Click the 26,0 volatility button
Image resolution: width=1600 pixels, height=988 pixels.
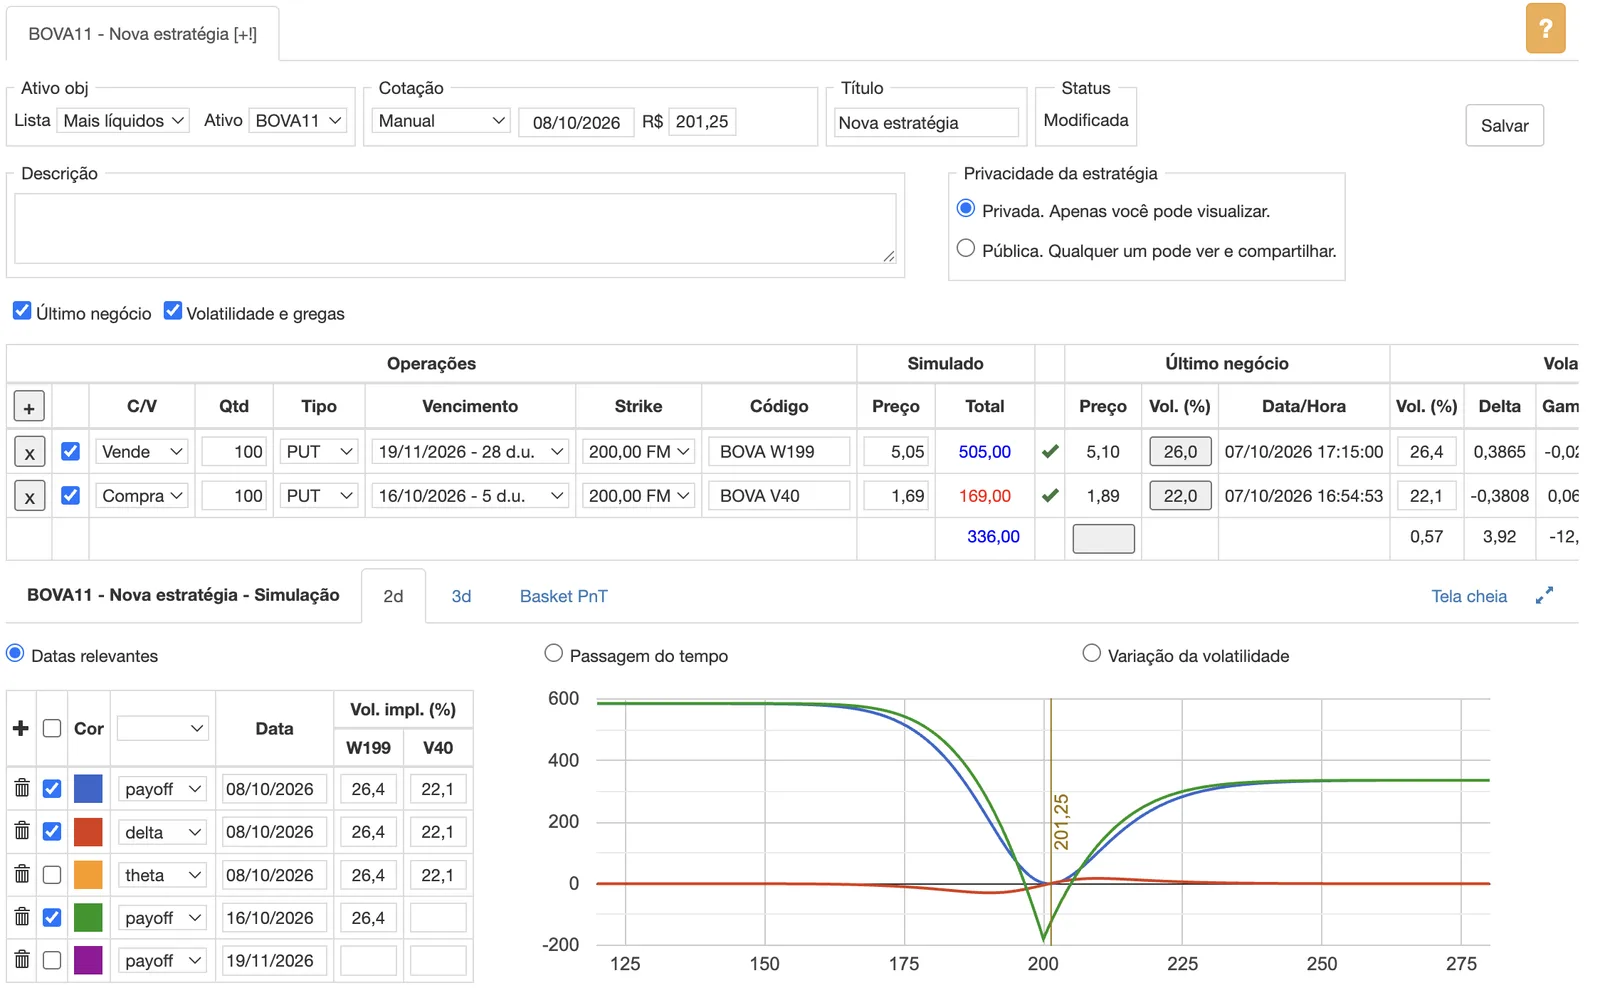tap(1180, 452)
